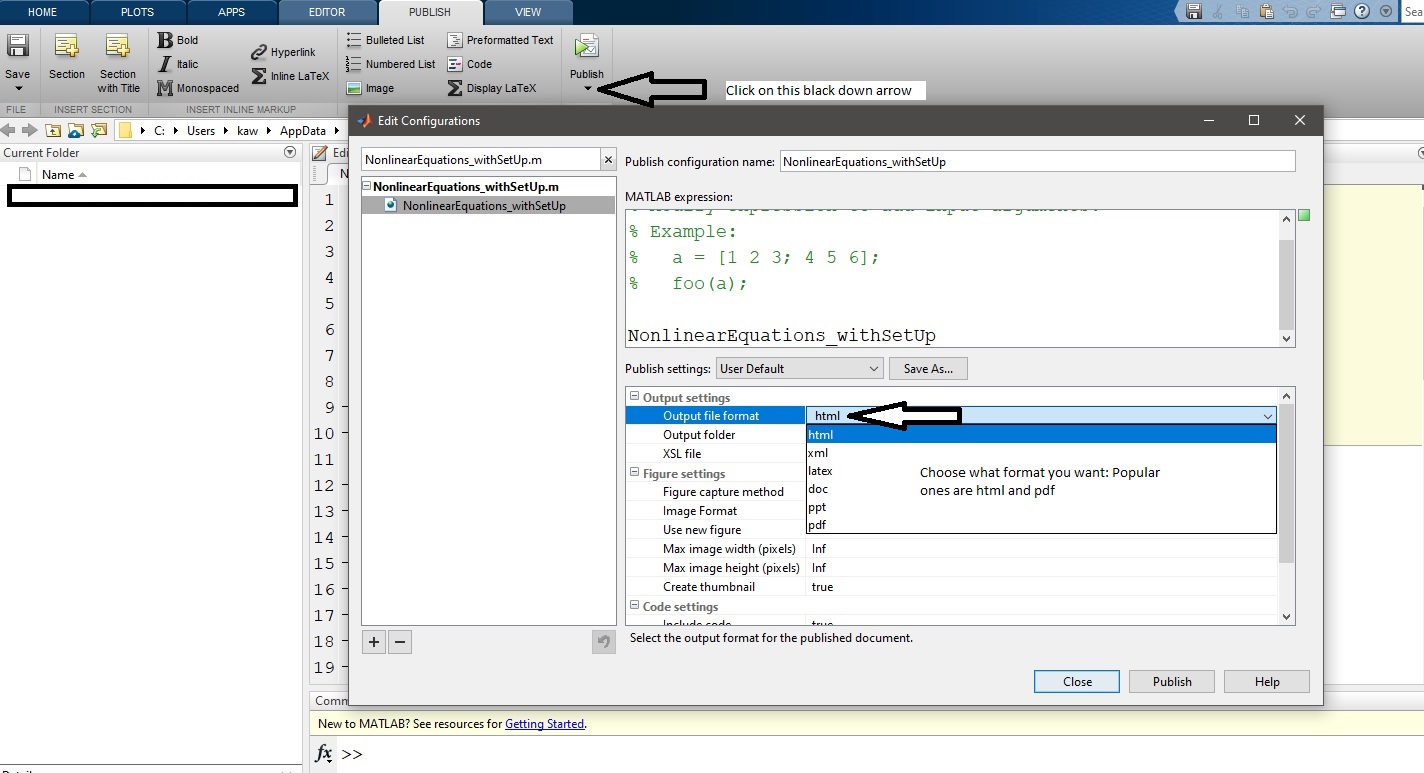Viewport: 1424px width, 773px height.
Task: Choose latex from the format list
Action: coord(1041,471)
